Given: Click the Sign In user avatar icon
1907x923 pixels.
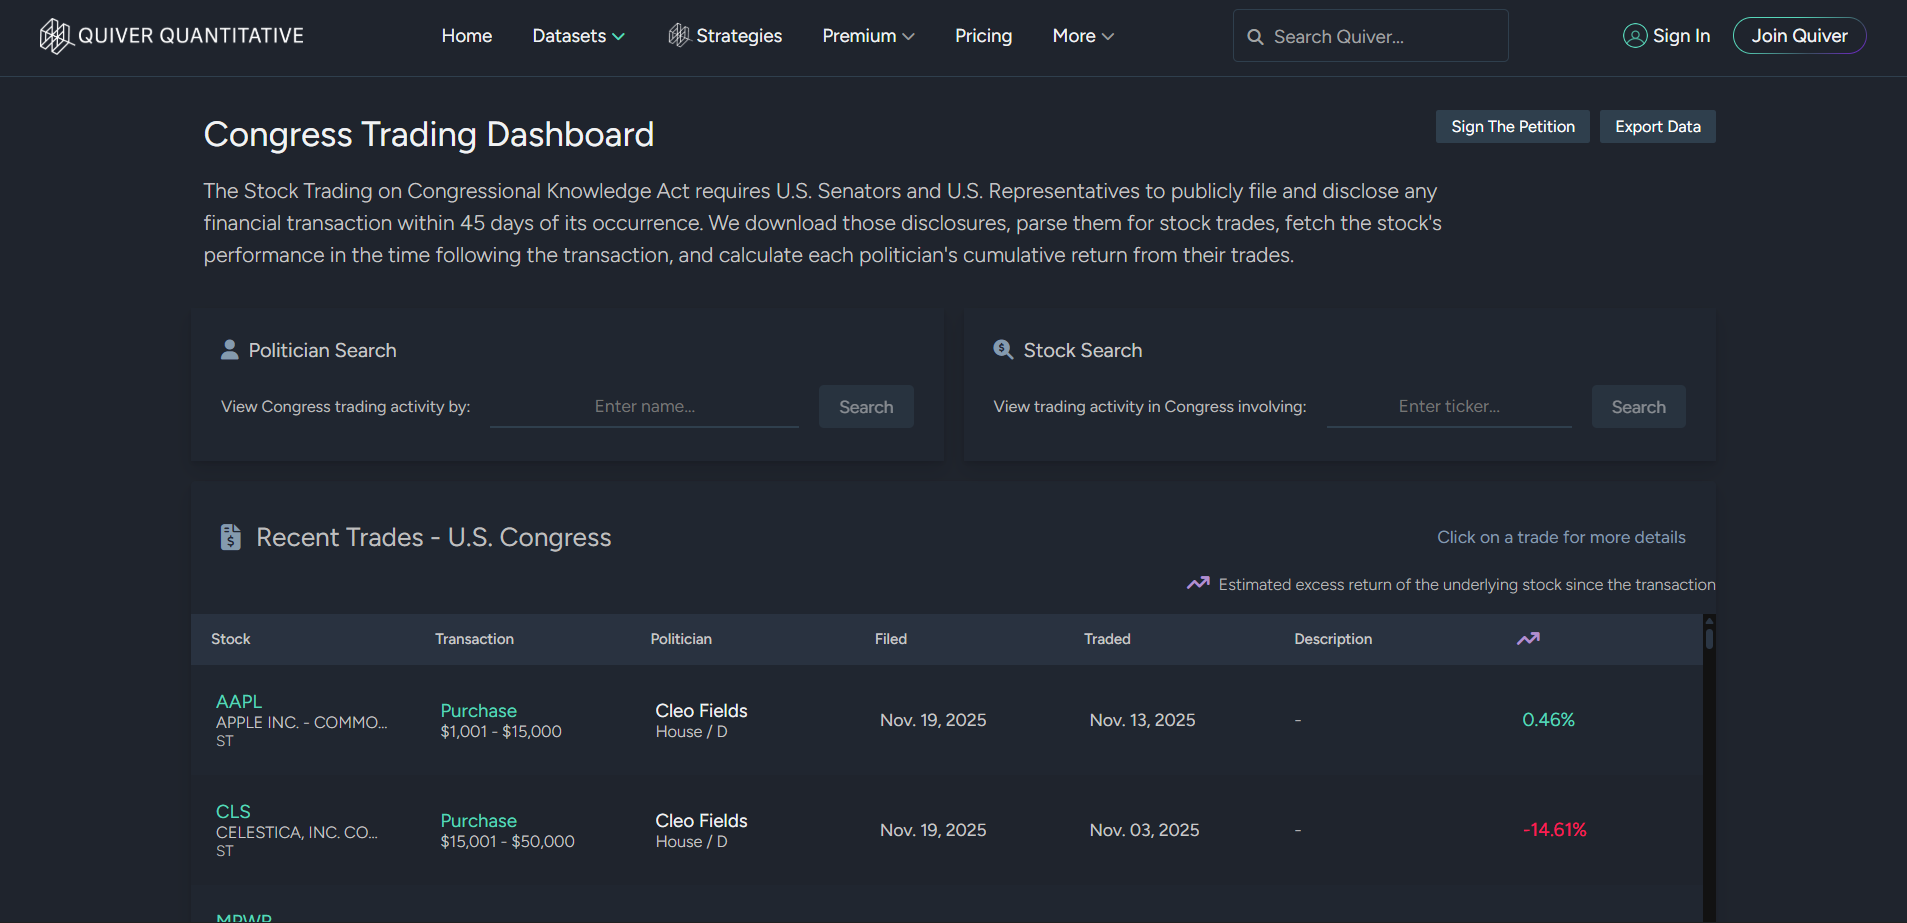Looking at the screenshot, I should [1634, 36].
